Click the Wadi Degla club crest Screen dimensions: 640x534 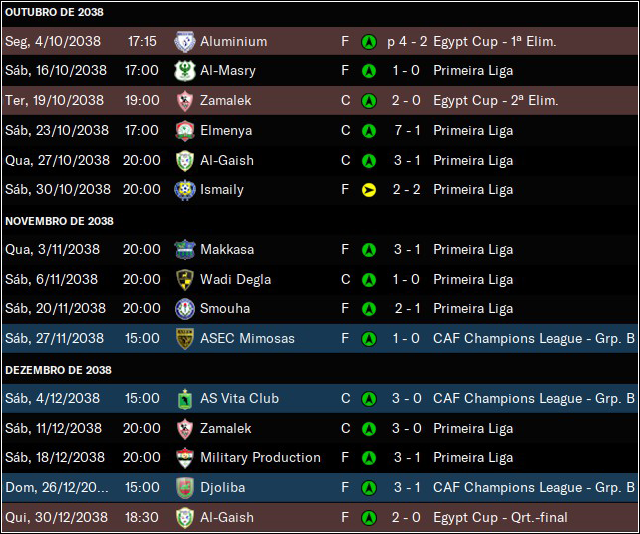coord(184,280)
